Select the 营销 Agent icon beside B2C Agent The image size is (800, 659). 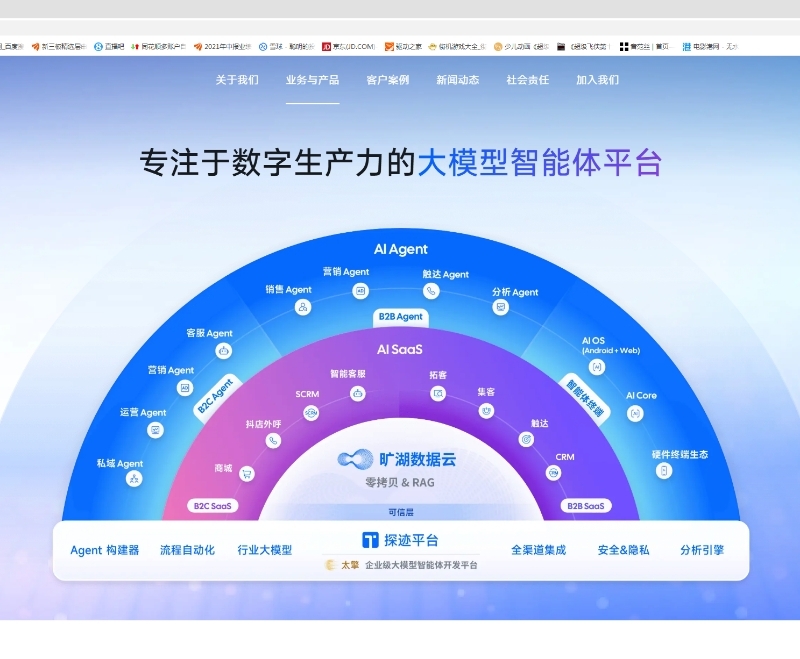click(x=185, y=388)
